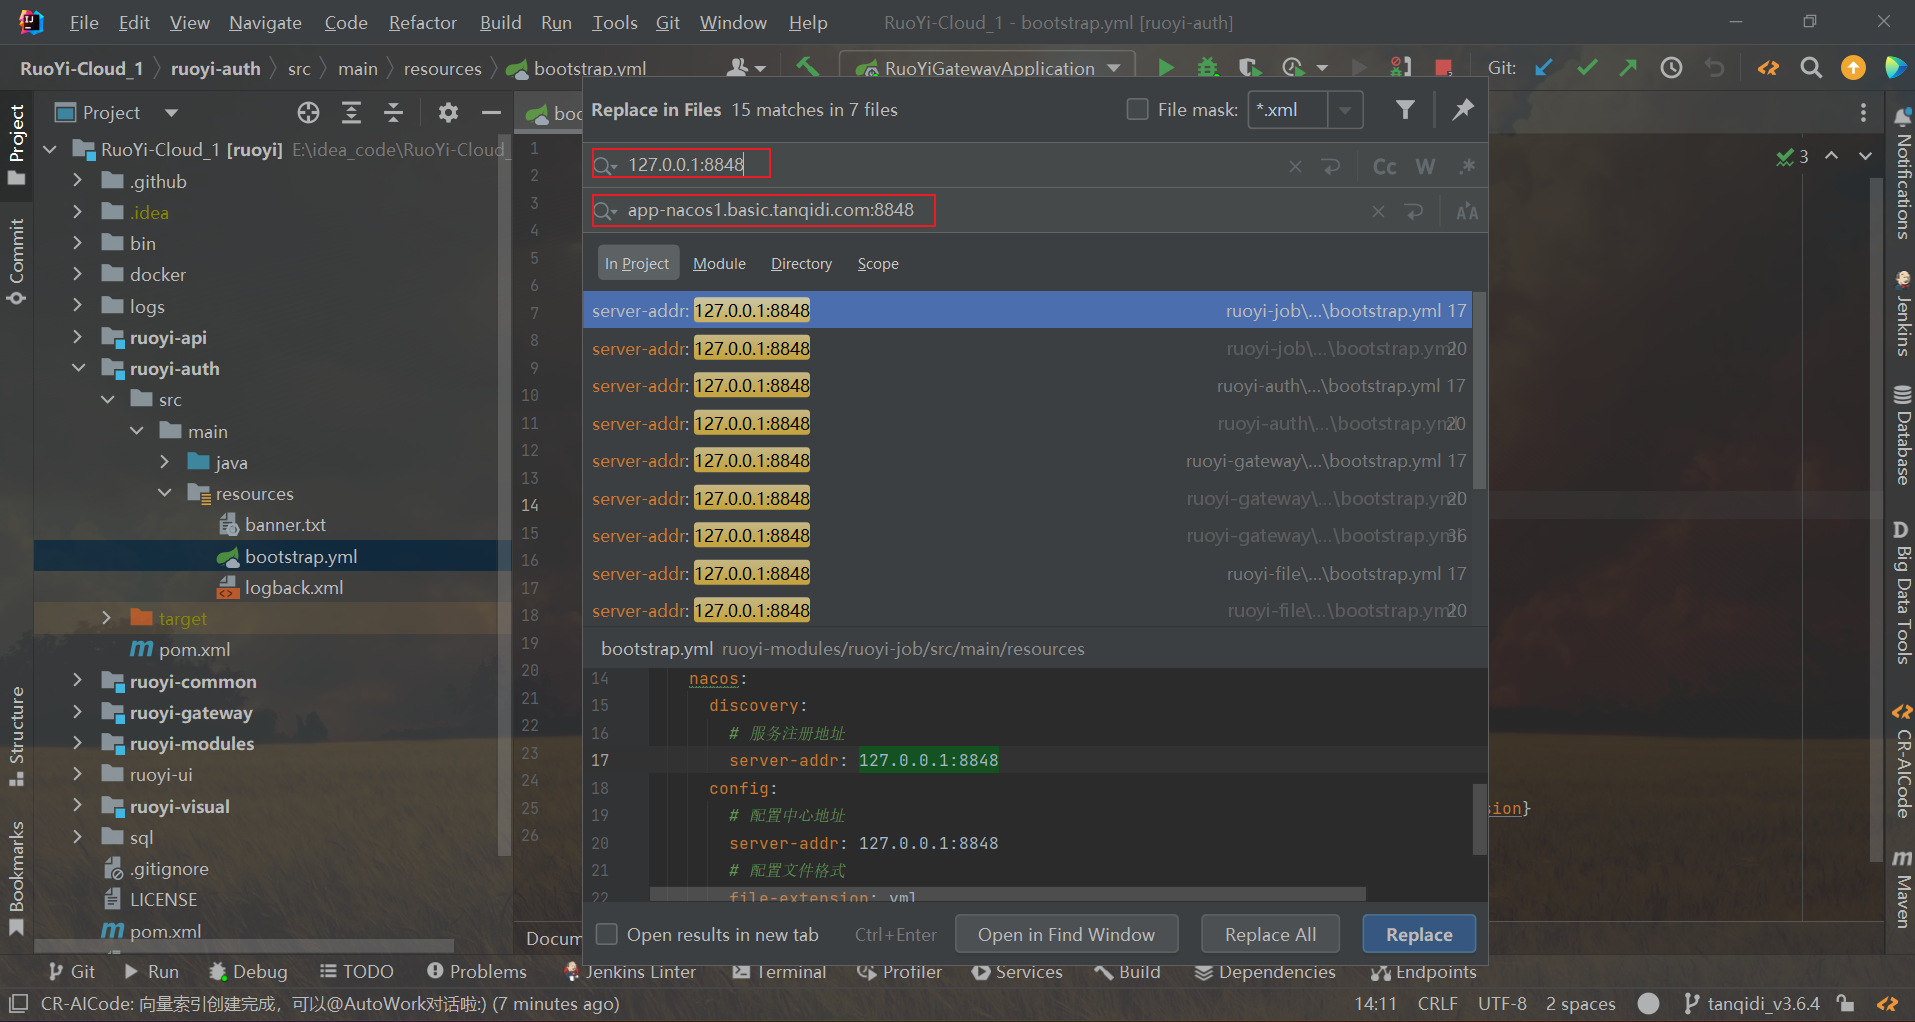This screenshot has width=1915, height=1022.
Task: Expand the java folder
Action: click(x=165, y=462)
